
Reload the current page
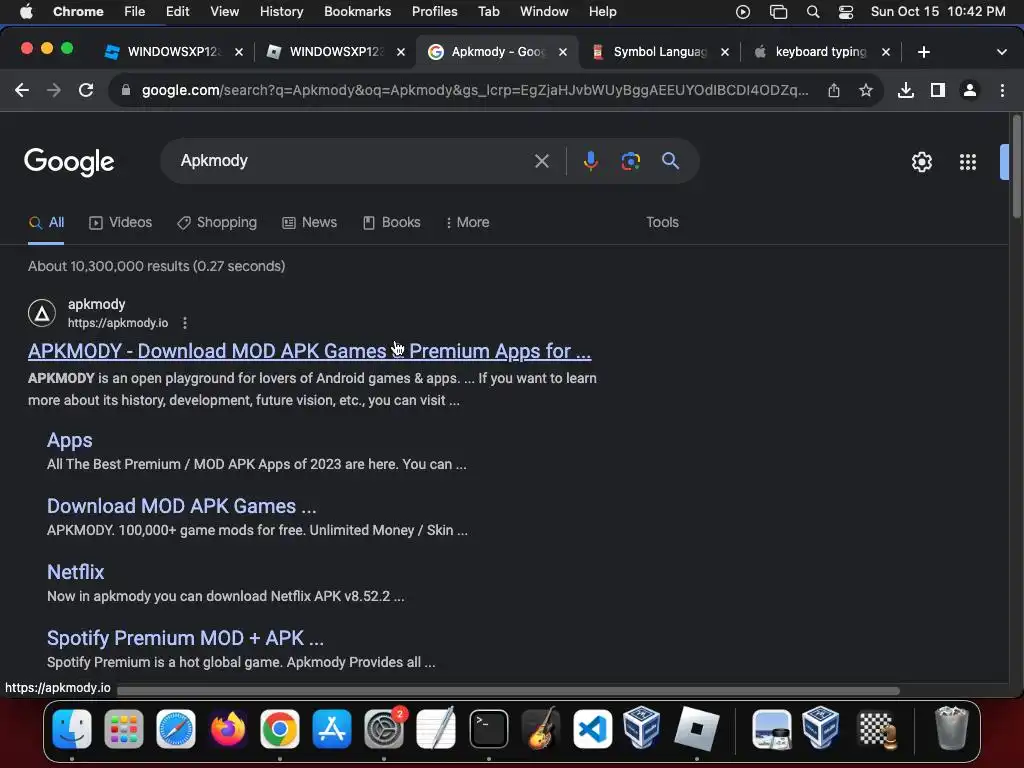86,90
